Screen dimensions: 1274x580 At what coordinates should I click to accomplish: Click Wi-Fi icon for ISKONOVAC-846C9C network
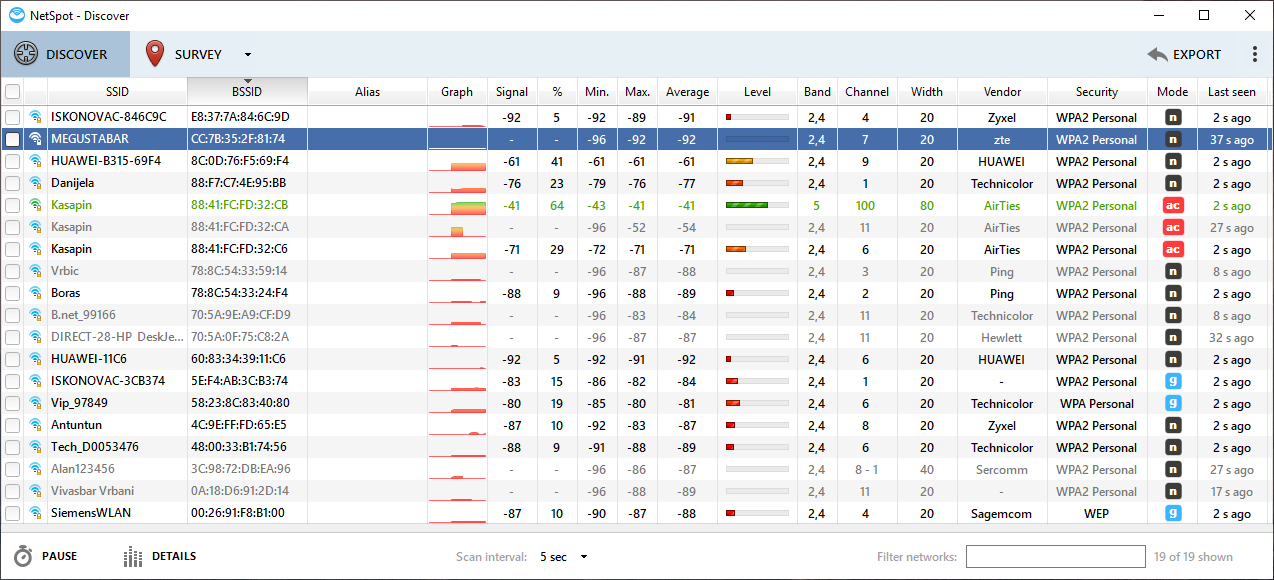pos(36,117)
